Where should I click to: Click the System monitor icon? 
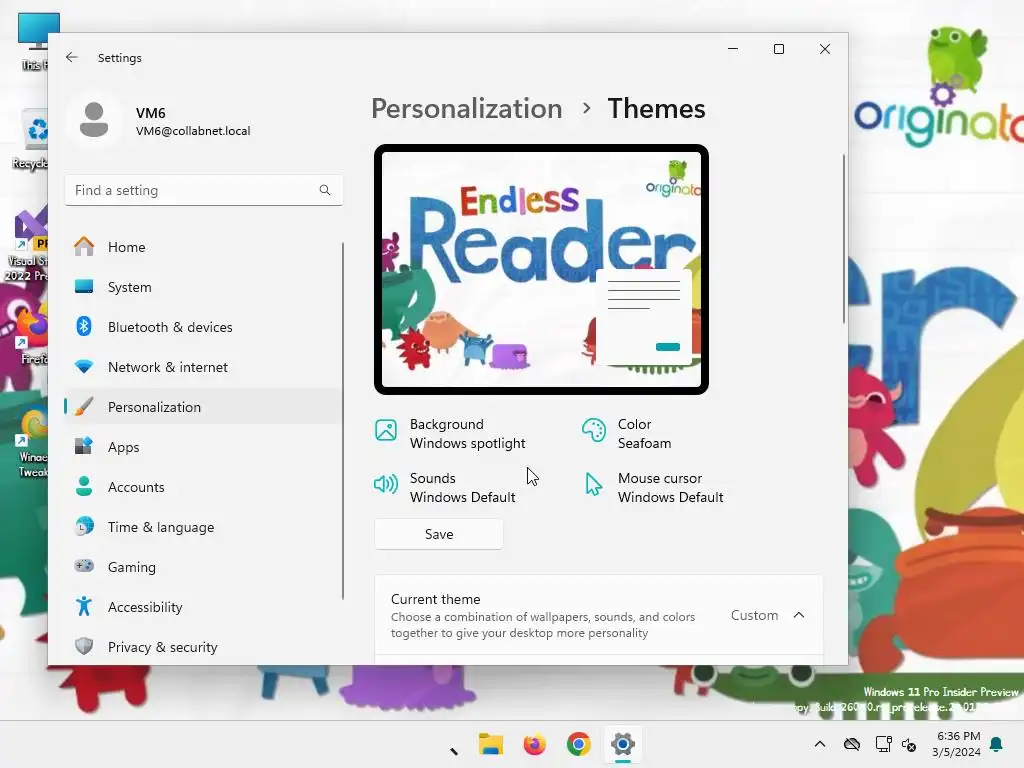point(84,287)
